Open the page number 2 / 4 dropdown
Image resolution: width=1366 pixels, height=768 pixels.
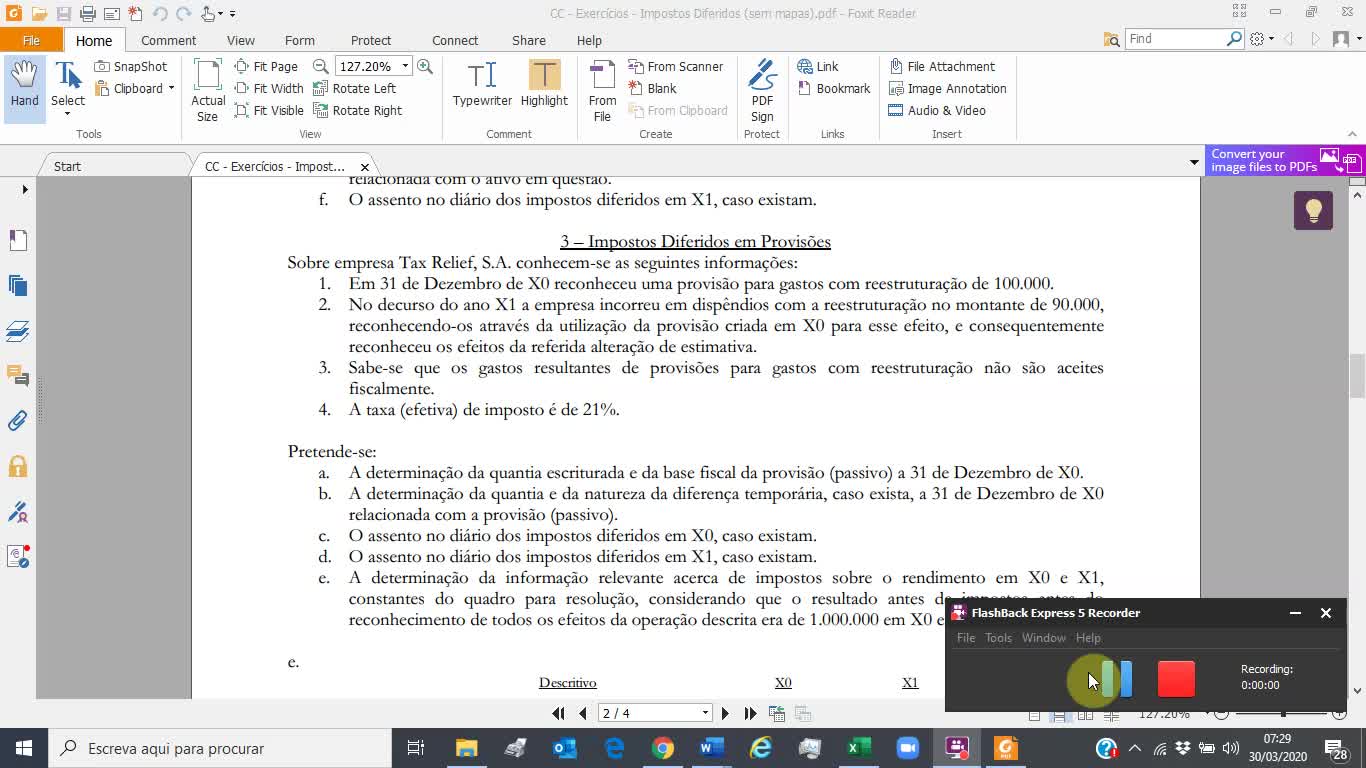[705, 713]
